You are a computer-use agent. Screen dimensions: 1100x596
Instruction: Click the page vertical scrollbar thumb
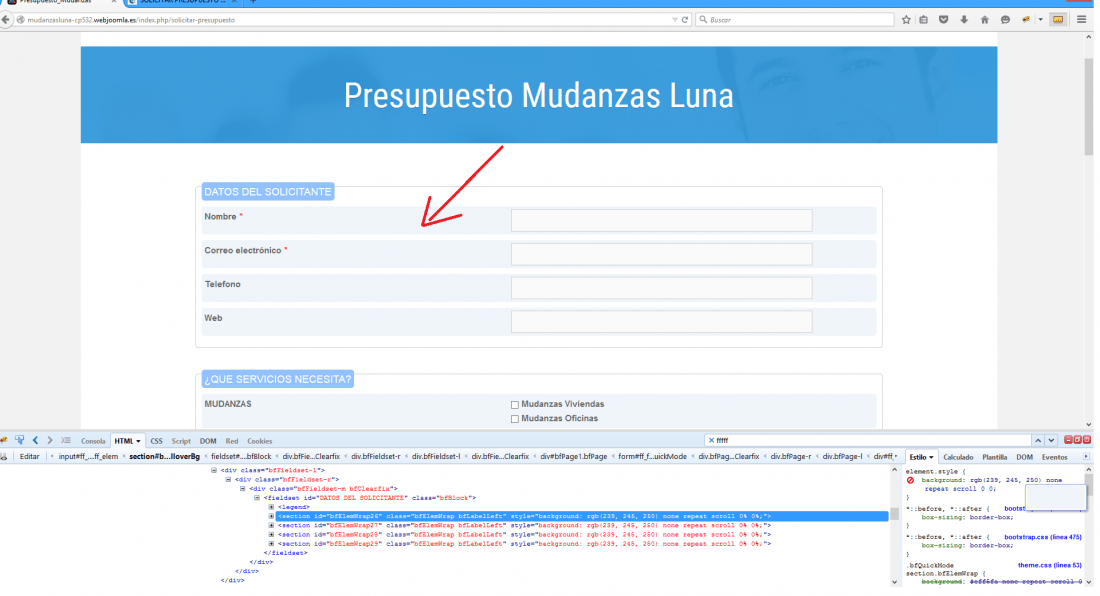(x=1088, y=105)
